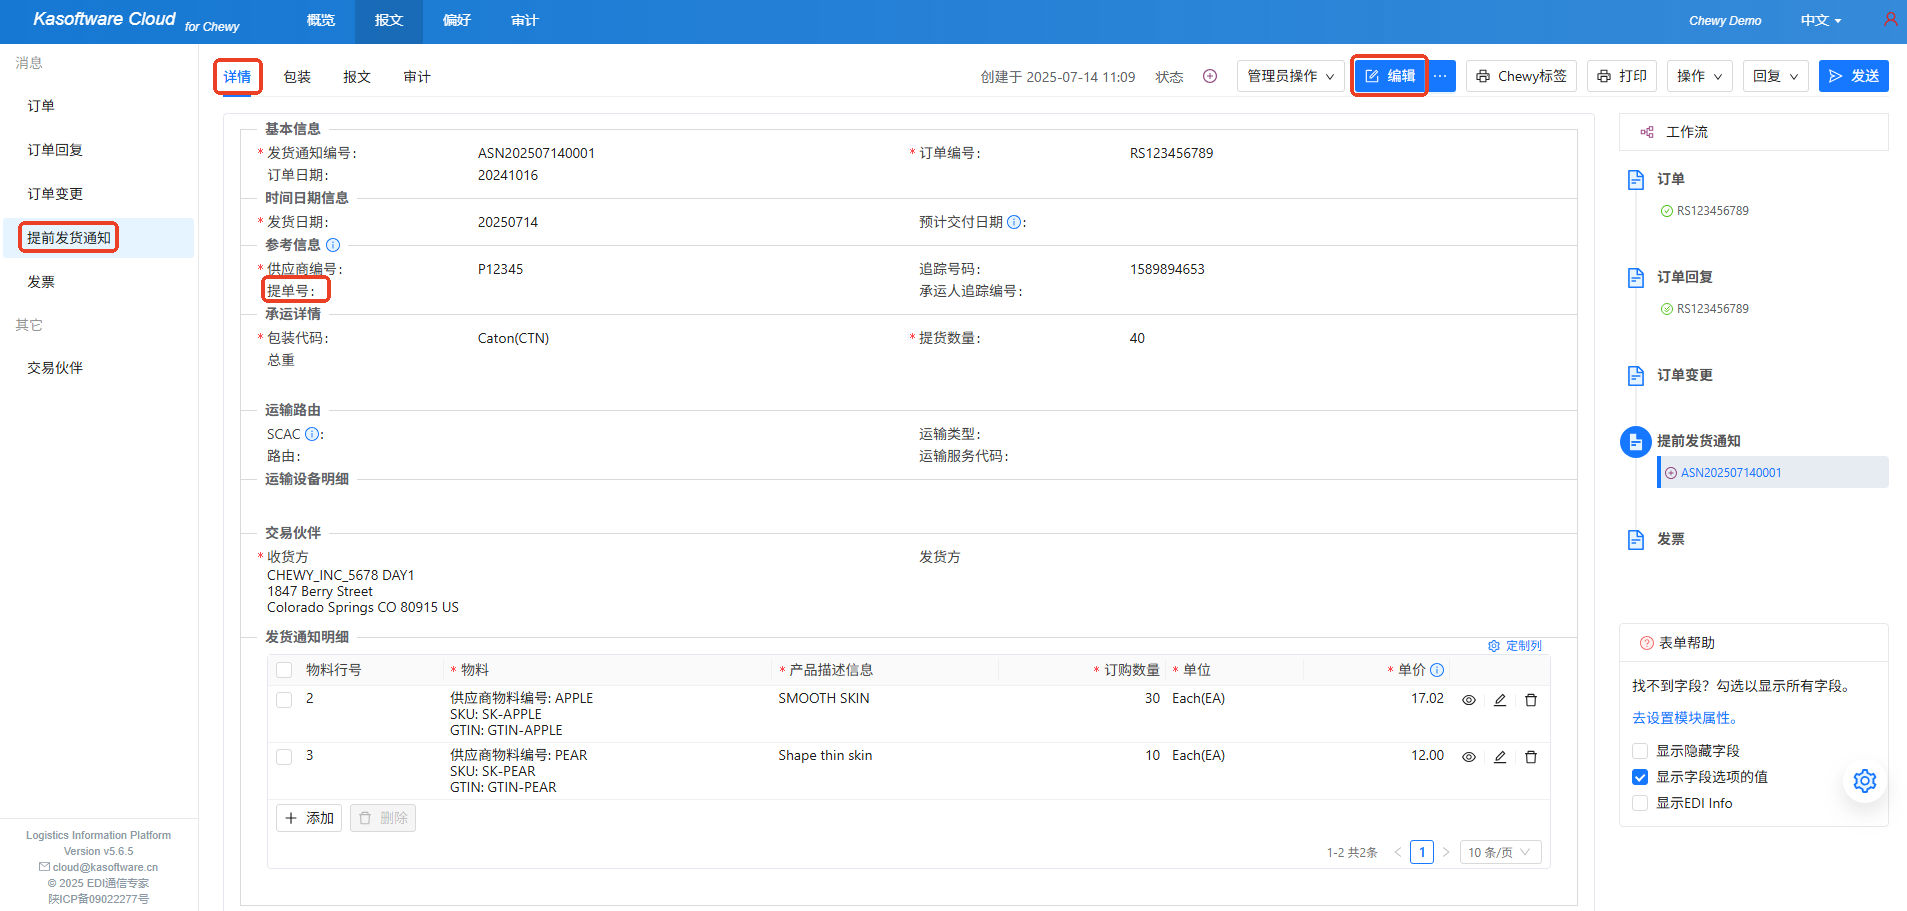The image size is (1907, 911).
Task: Click the 发送 button
Action: pos(1853,76)
